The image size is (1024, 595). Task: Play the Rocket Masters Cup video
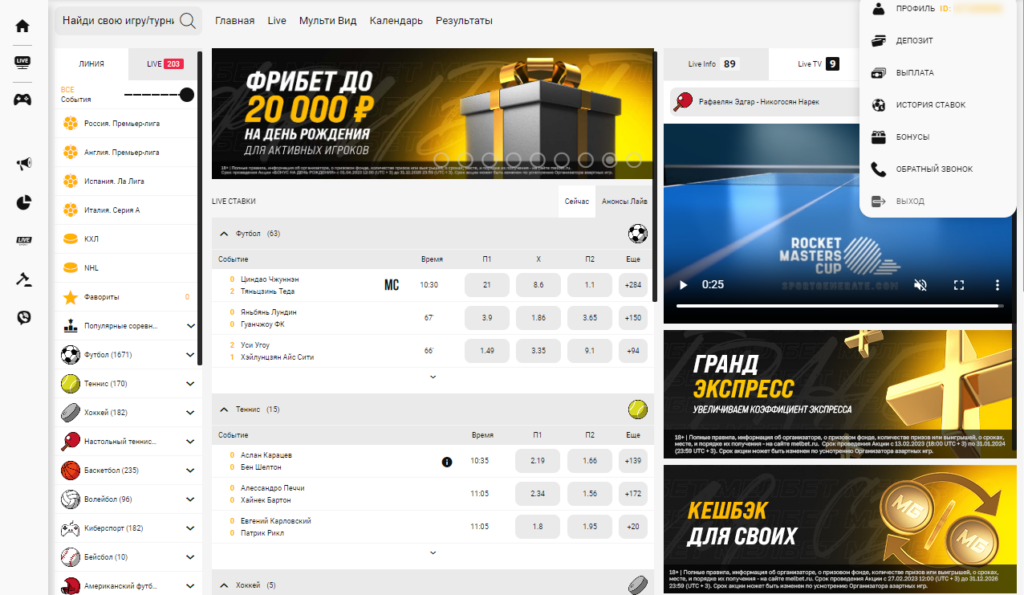683,285
